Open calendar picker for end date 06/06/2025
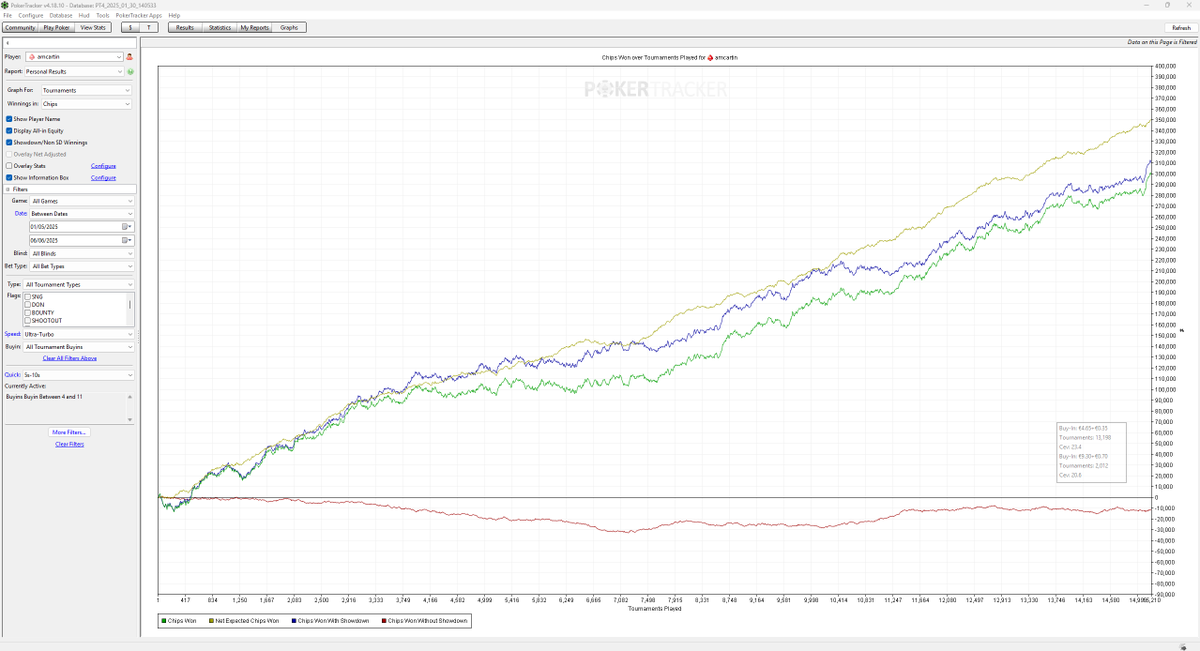The image size is (1200, 651). pyautogui.click(x=127, y=240)
